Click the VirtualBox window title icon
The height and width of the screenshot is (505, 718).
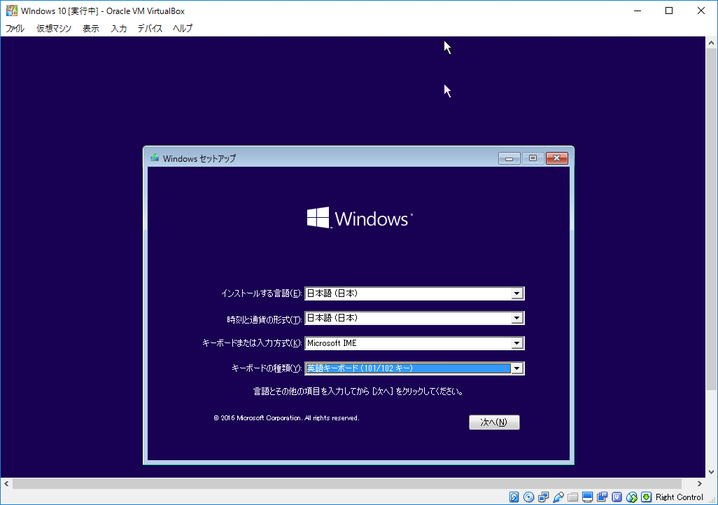coord(11,11)
